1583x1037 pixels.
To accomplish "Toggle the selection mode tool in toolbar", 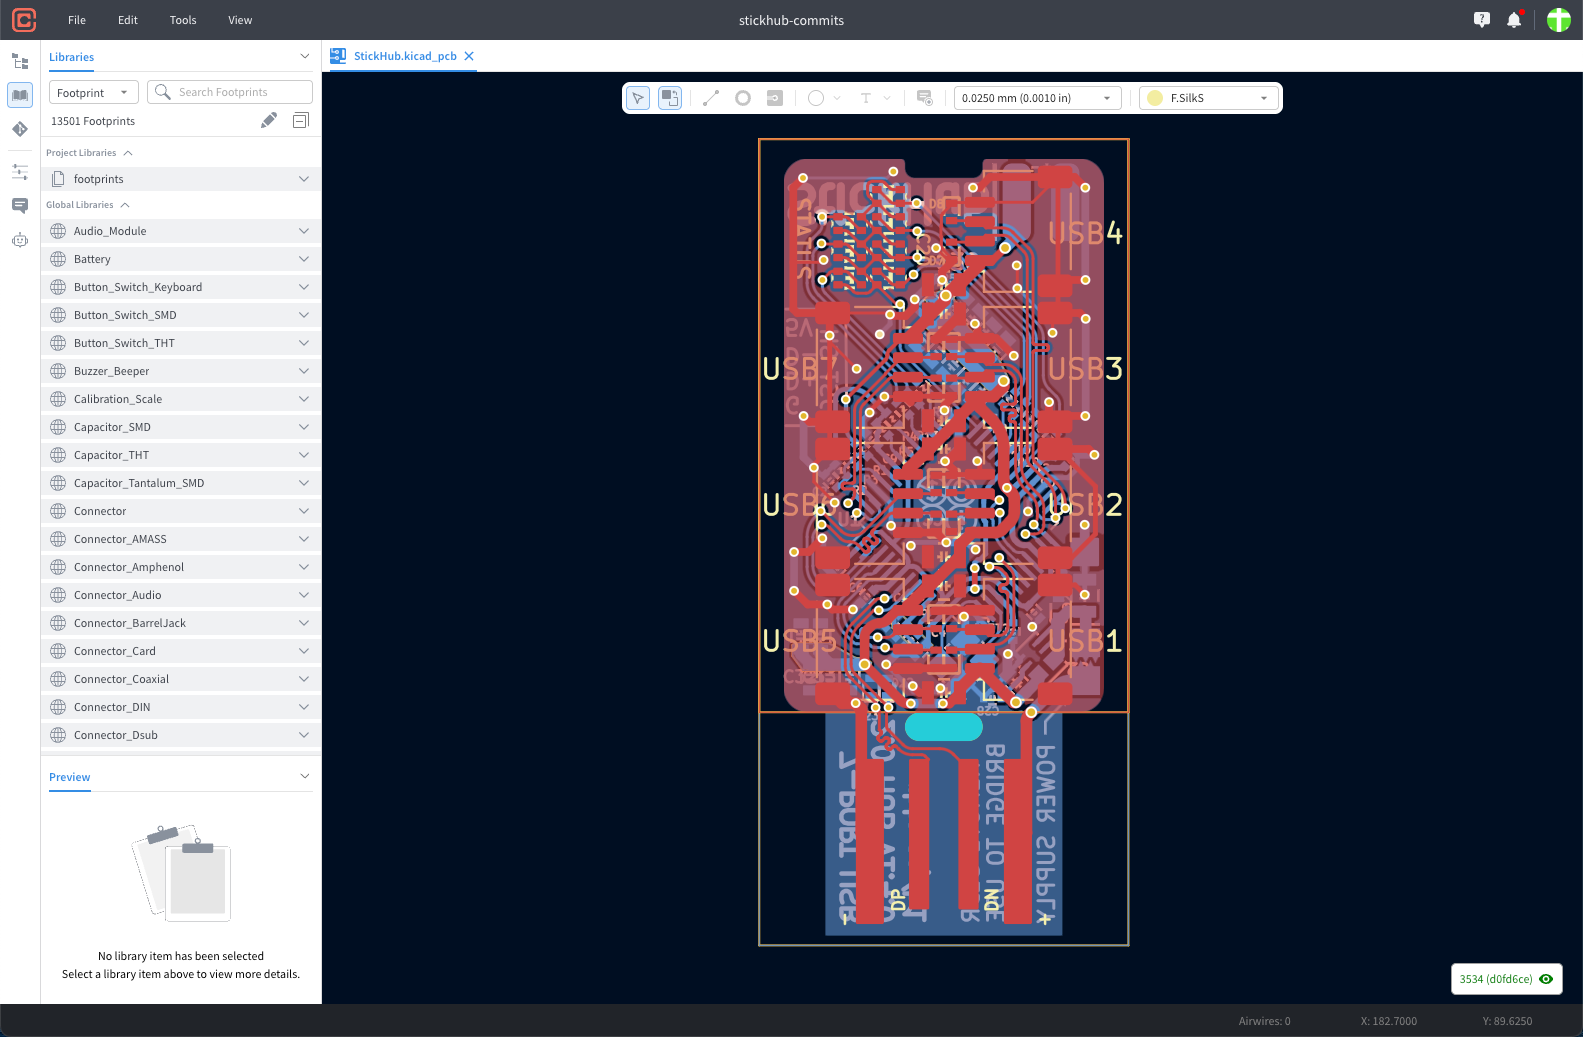I will [x=670, y=98].
